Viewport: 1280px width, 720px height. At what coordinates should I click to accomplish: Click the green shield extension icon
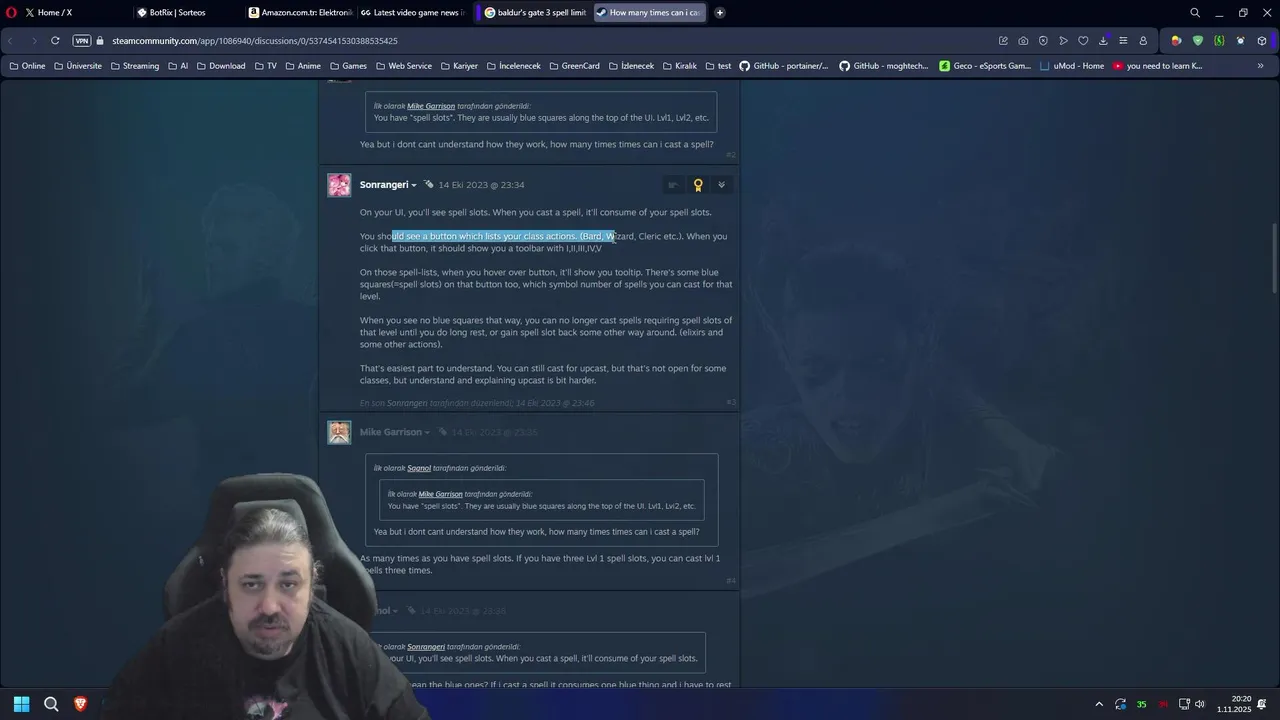pos(1198,41)
